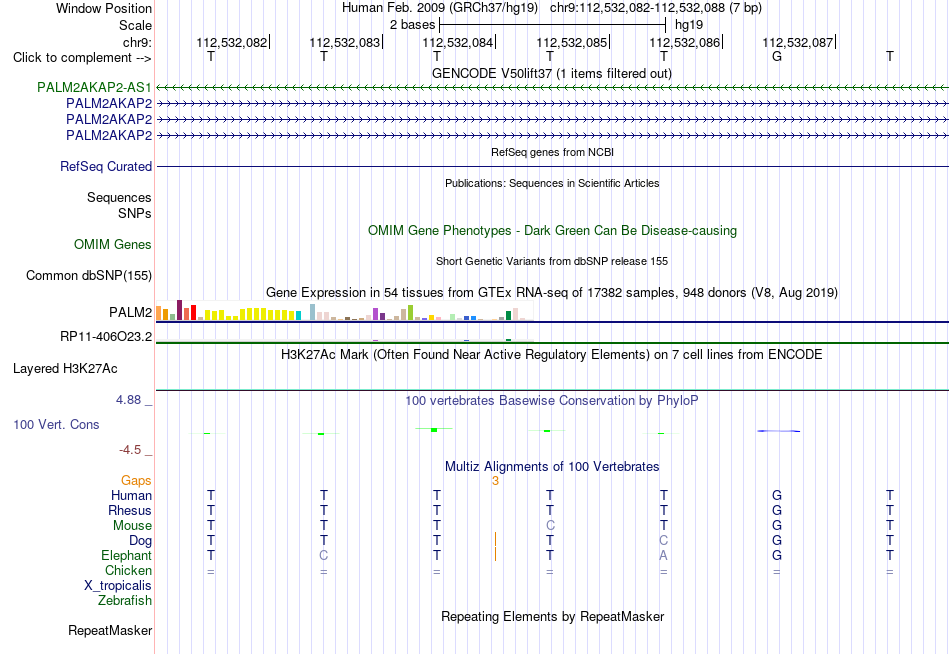The height and width of the screenshot is (654, 950).
Task: Open Short Genetic Variants from dbSNP title
Action: coord(552,261)
